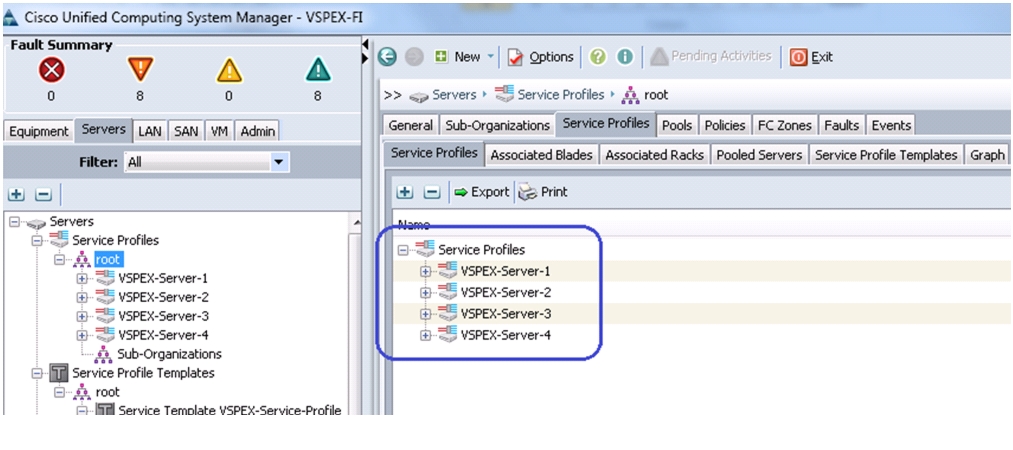Click the expand all plus icon in navigation pane
The image size is (1013, 450).
(16, 194)
